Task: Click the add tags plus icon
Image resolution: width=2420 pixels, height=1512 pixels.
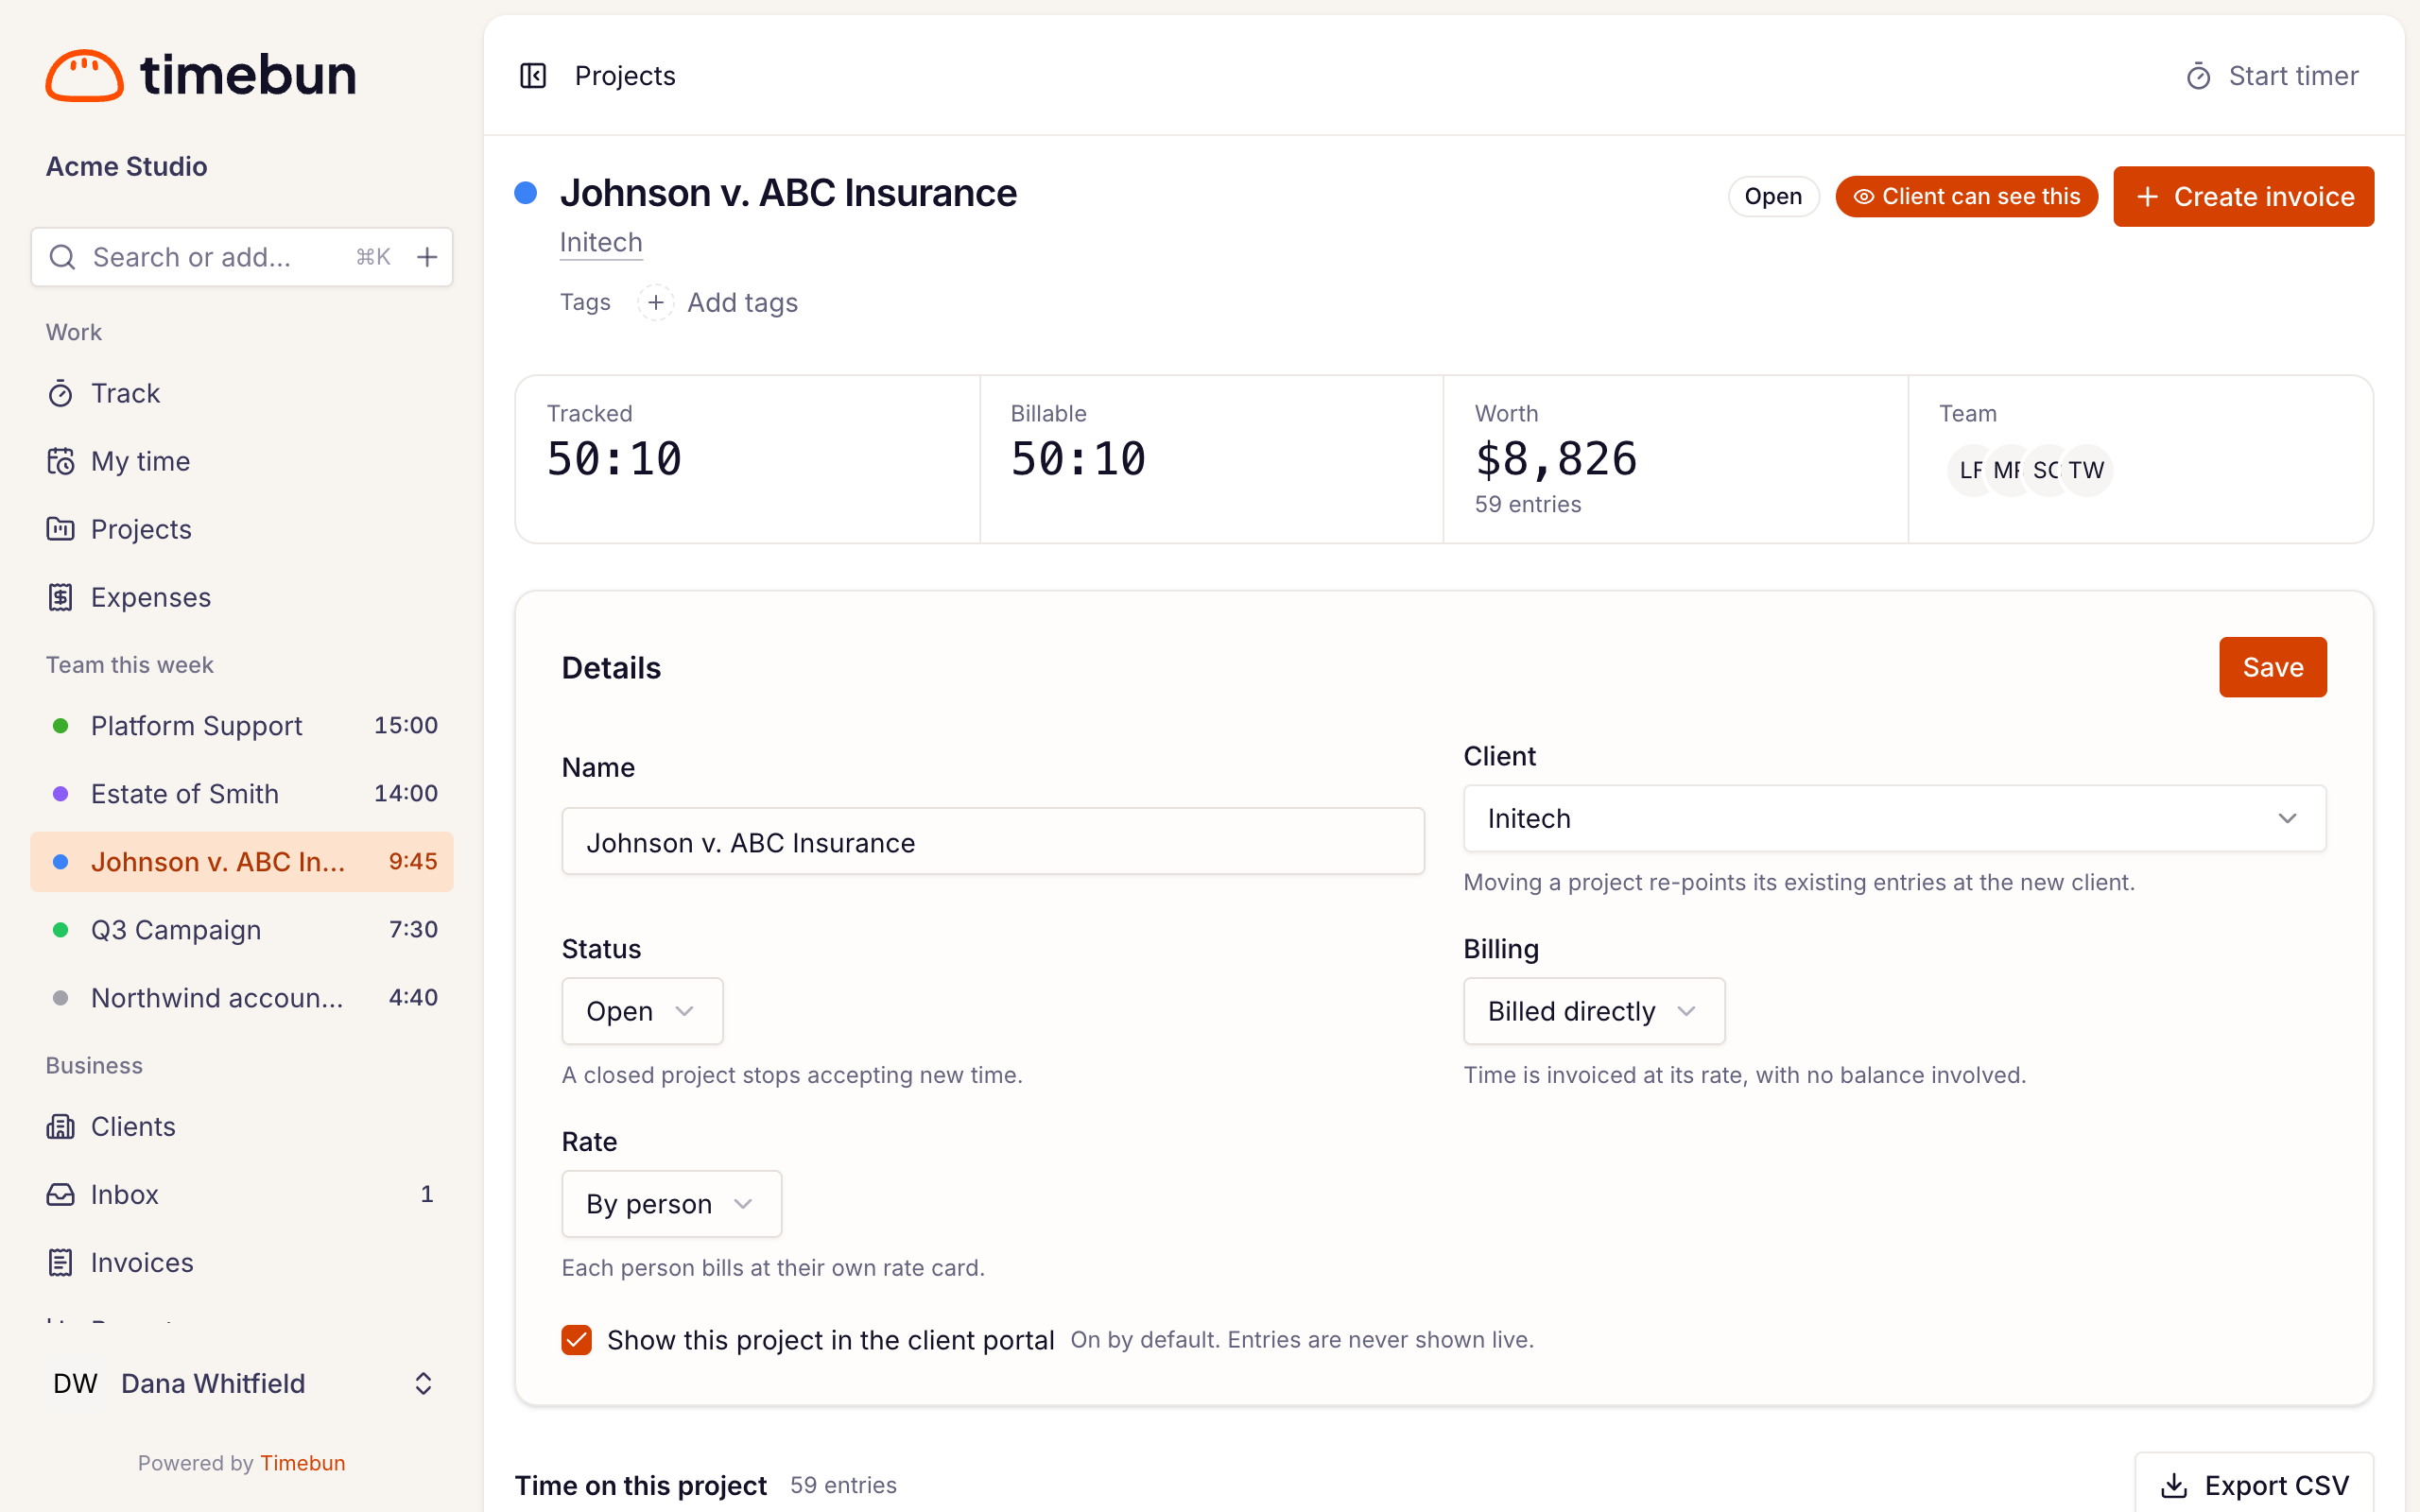Action: coord(656,302)
